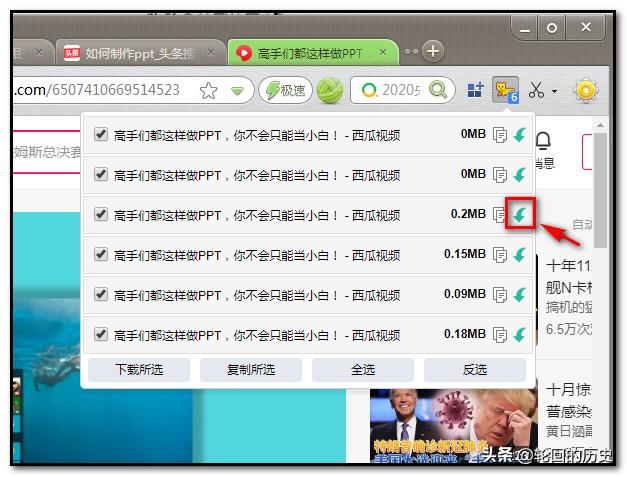Image resolution: width=627 pixels, height=477 pixels.
Task: Click the video sniffer extension icon with badge 6
Action: 505,91
